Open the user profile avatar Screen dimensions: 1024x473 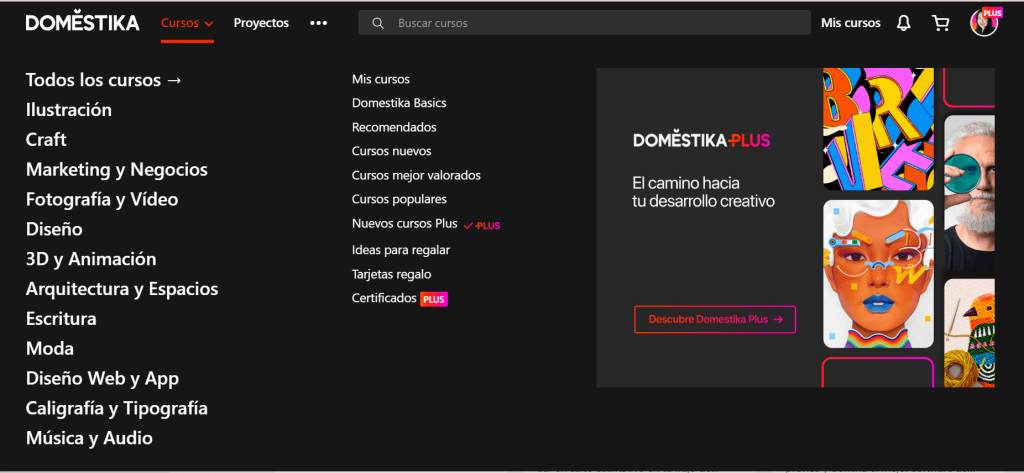coord(984,23)
